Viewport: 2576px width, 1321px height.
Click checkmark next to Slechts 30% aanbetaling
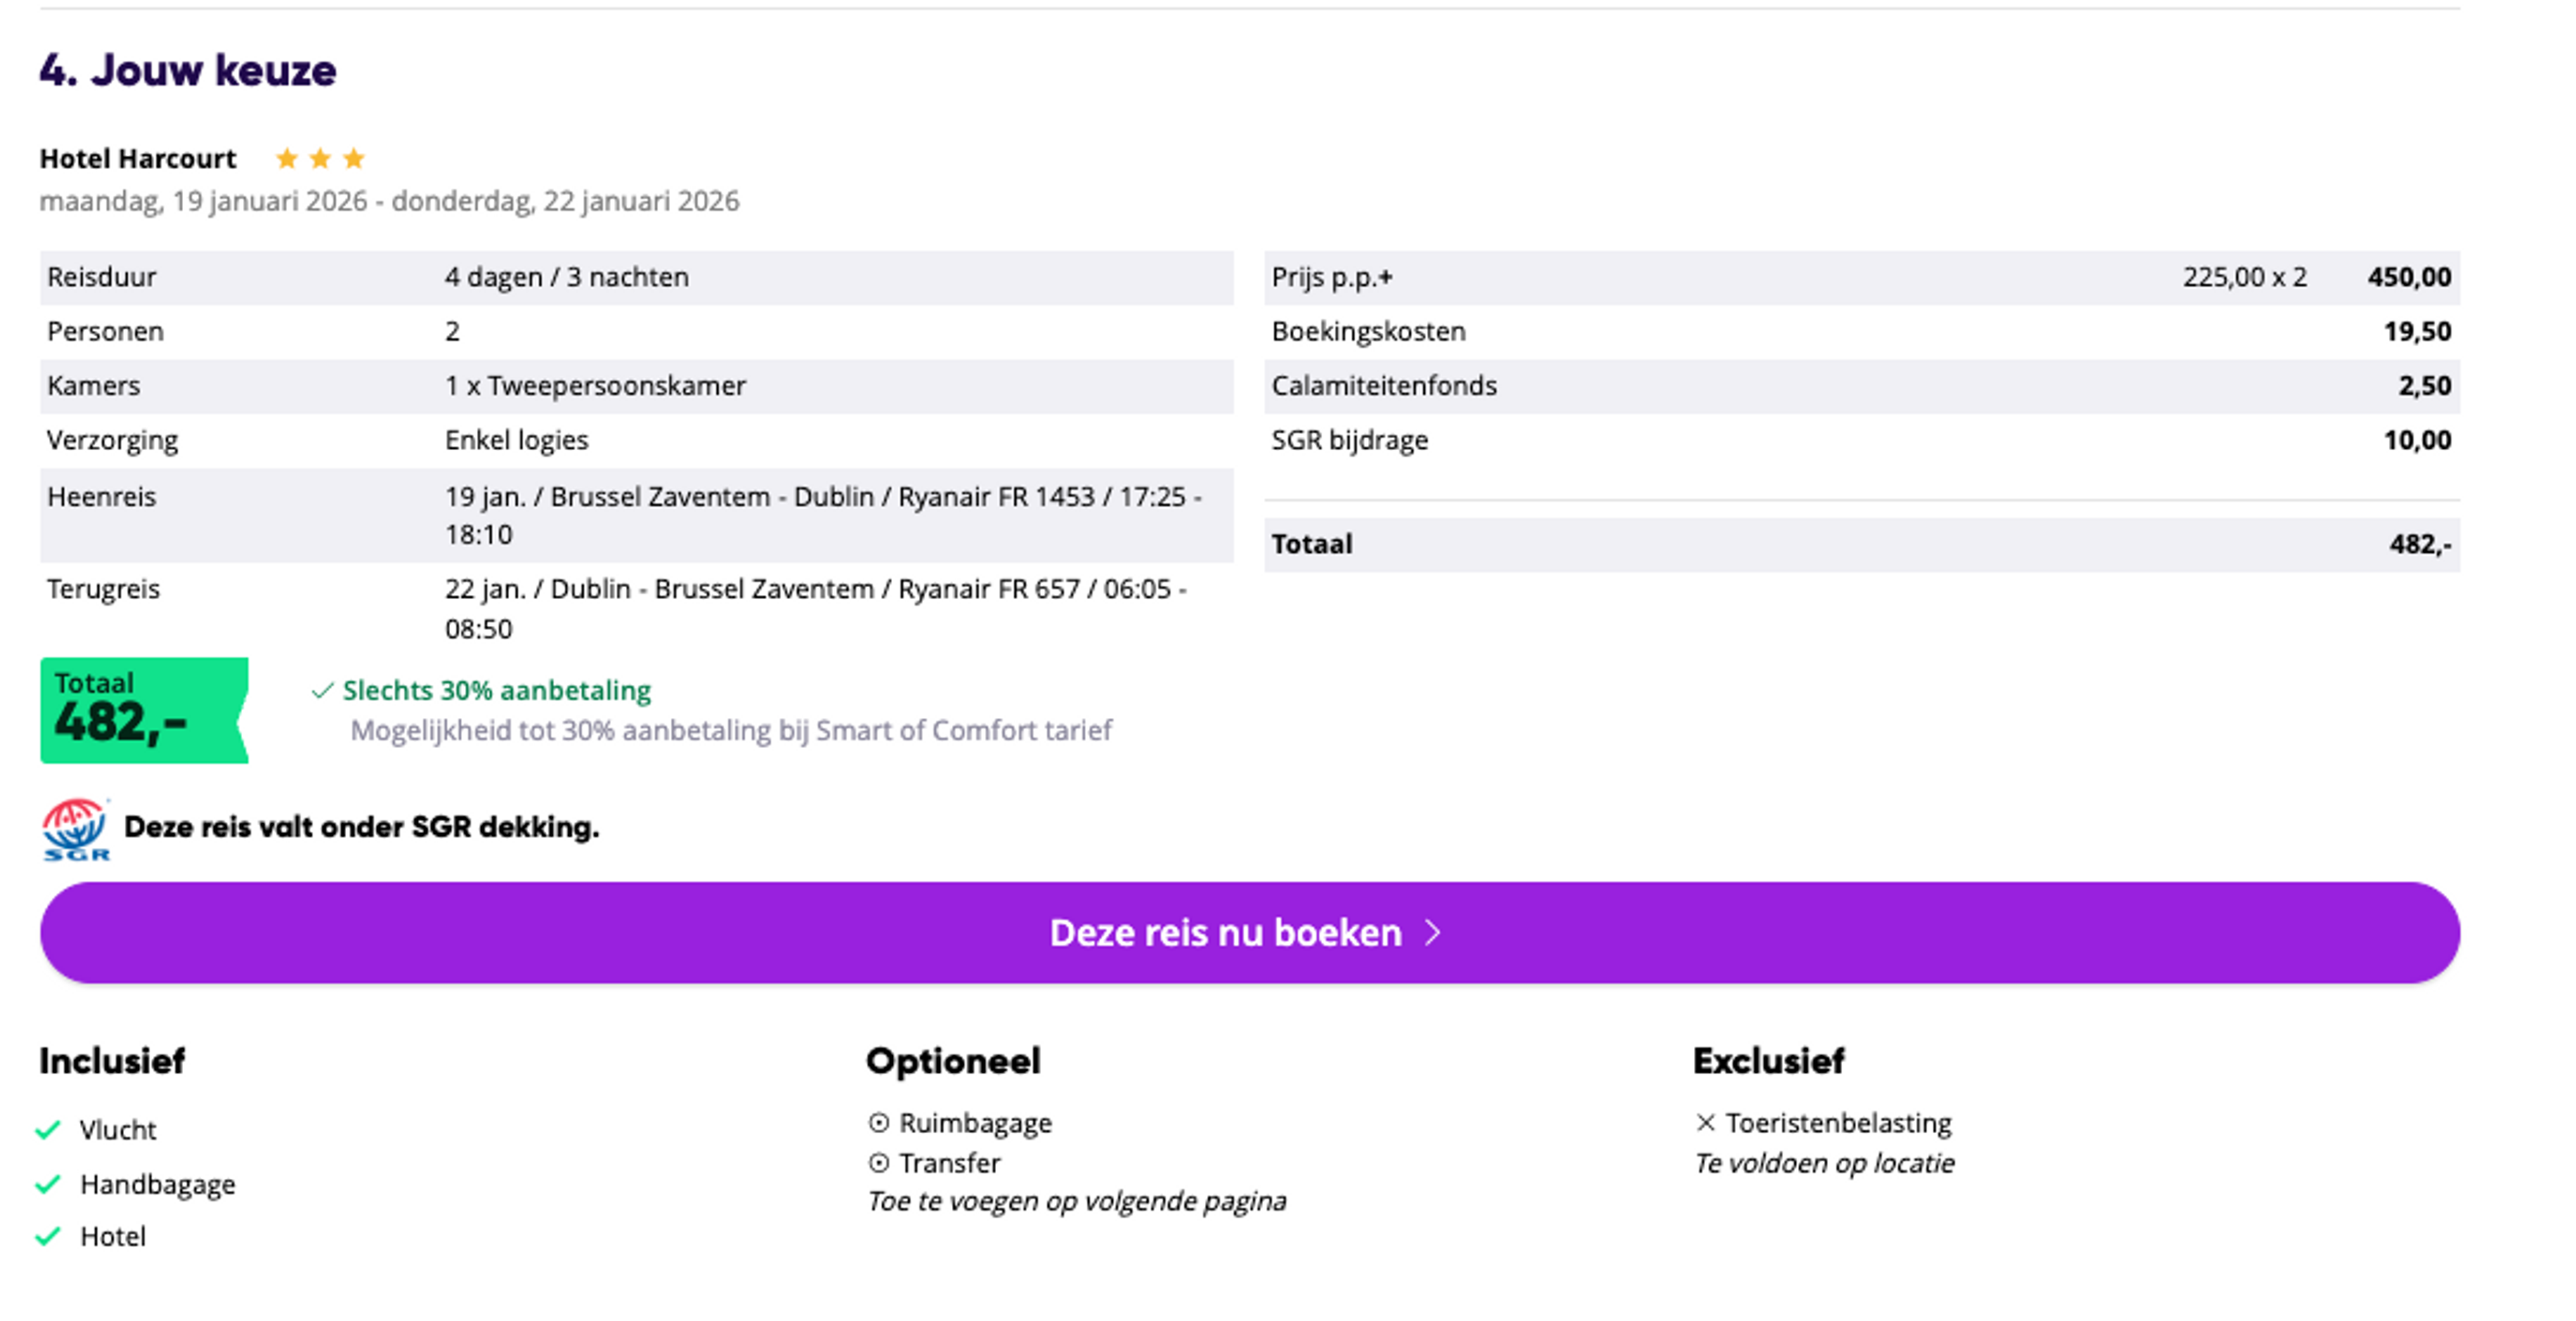(x=322, y=691)
